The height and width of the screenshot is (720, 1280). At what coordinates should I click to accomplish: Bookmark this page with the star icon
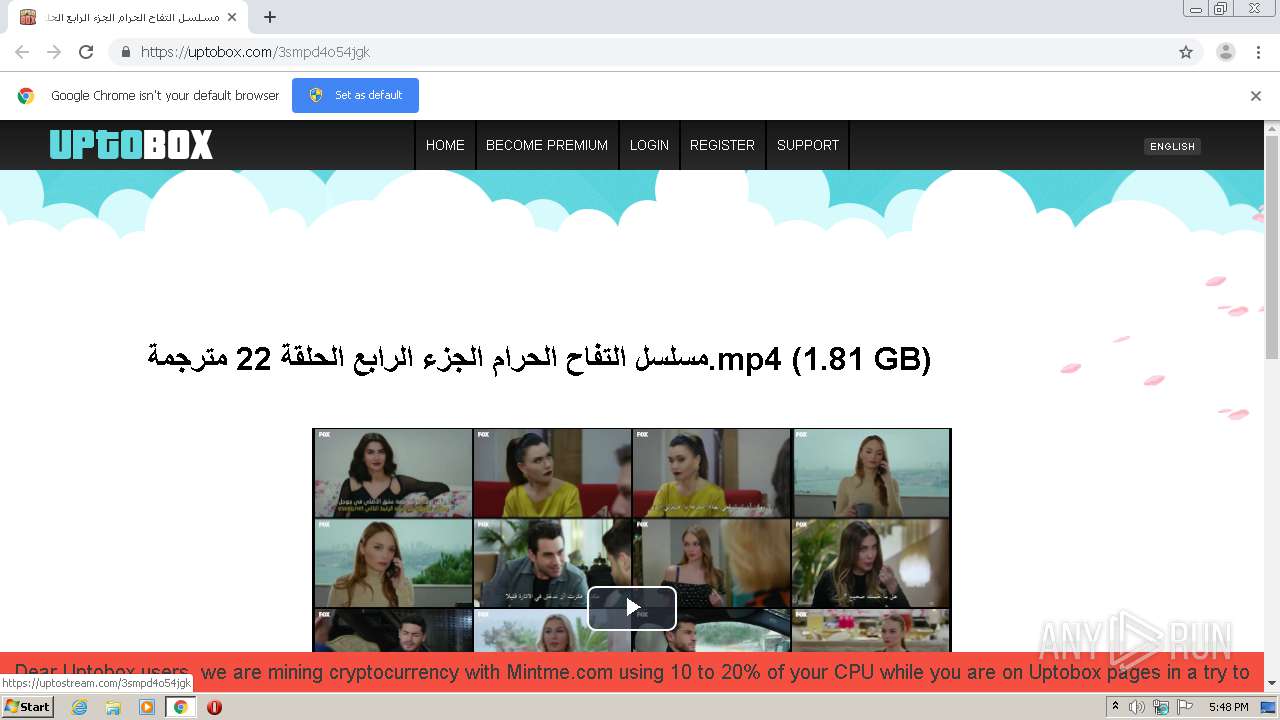point(1186,52)
